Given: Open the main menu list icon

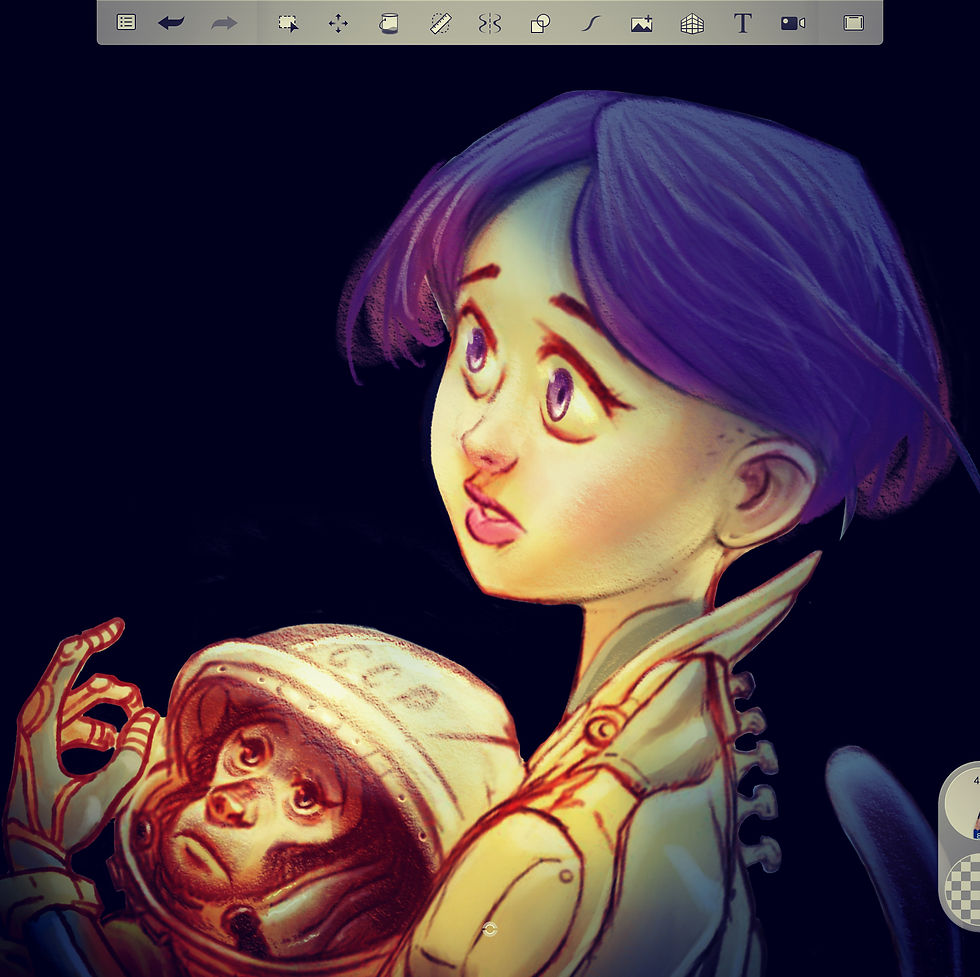Looking at the screenshot, I should 126,23.
